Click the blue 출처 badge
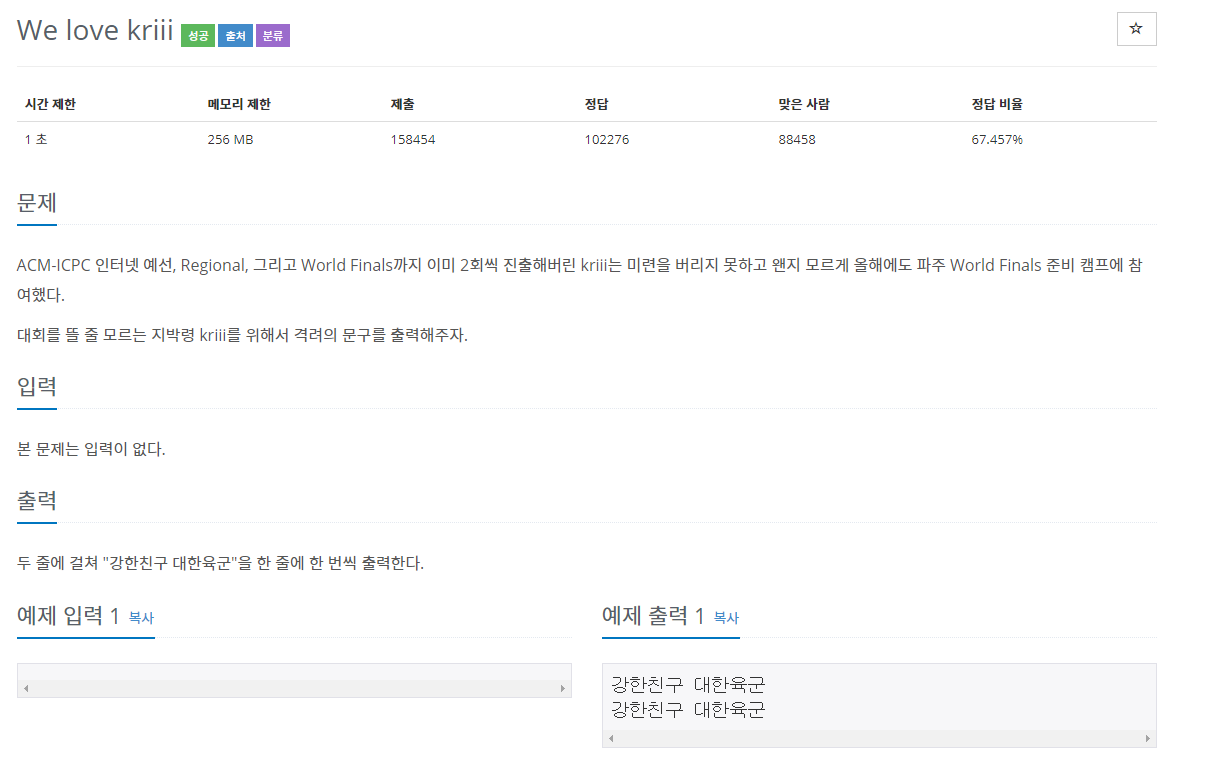1211x762 pixels. [x=235, y=36]
